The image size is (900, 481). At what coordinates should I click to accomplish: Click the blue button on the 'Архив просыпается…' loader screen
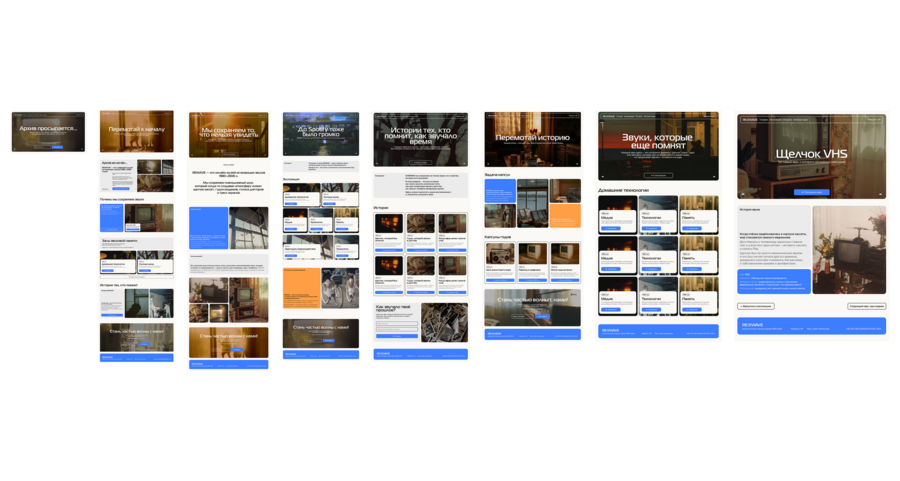click(57, 147)
